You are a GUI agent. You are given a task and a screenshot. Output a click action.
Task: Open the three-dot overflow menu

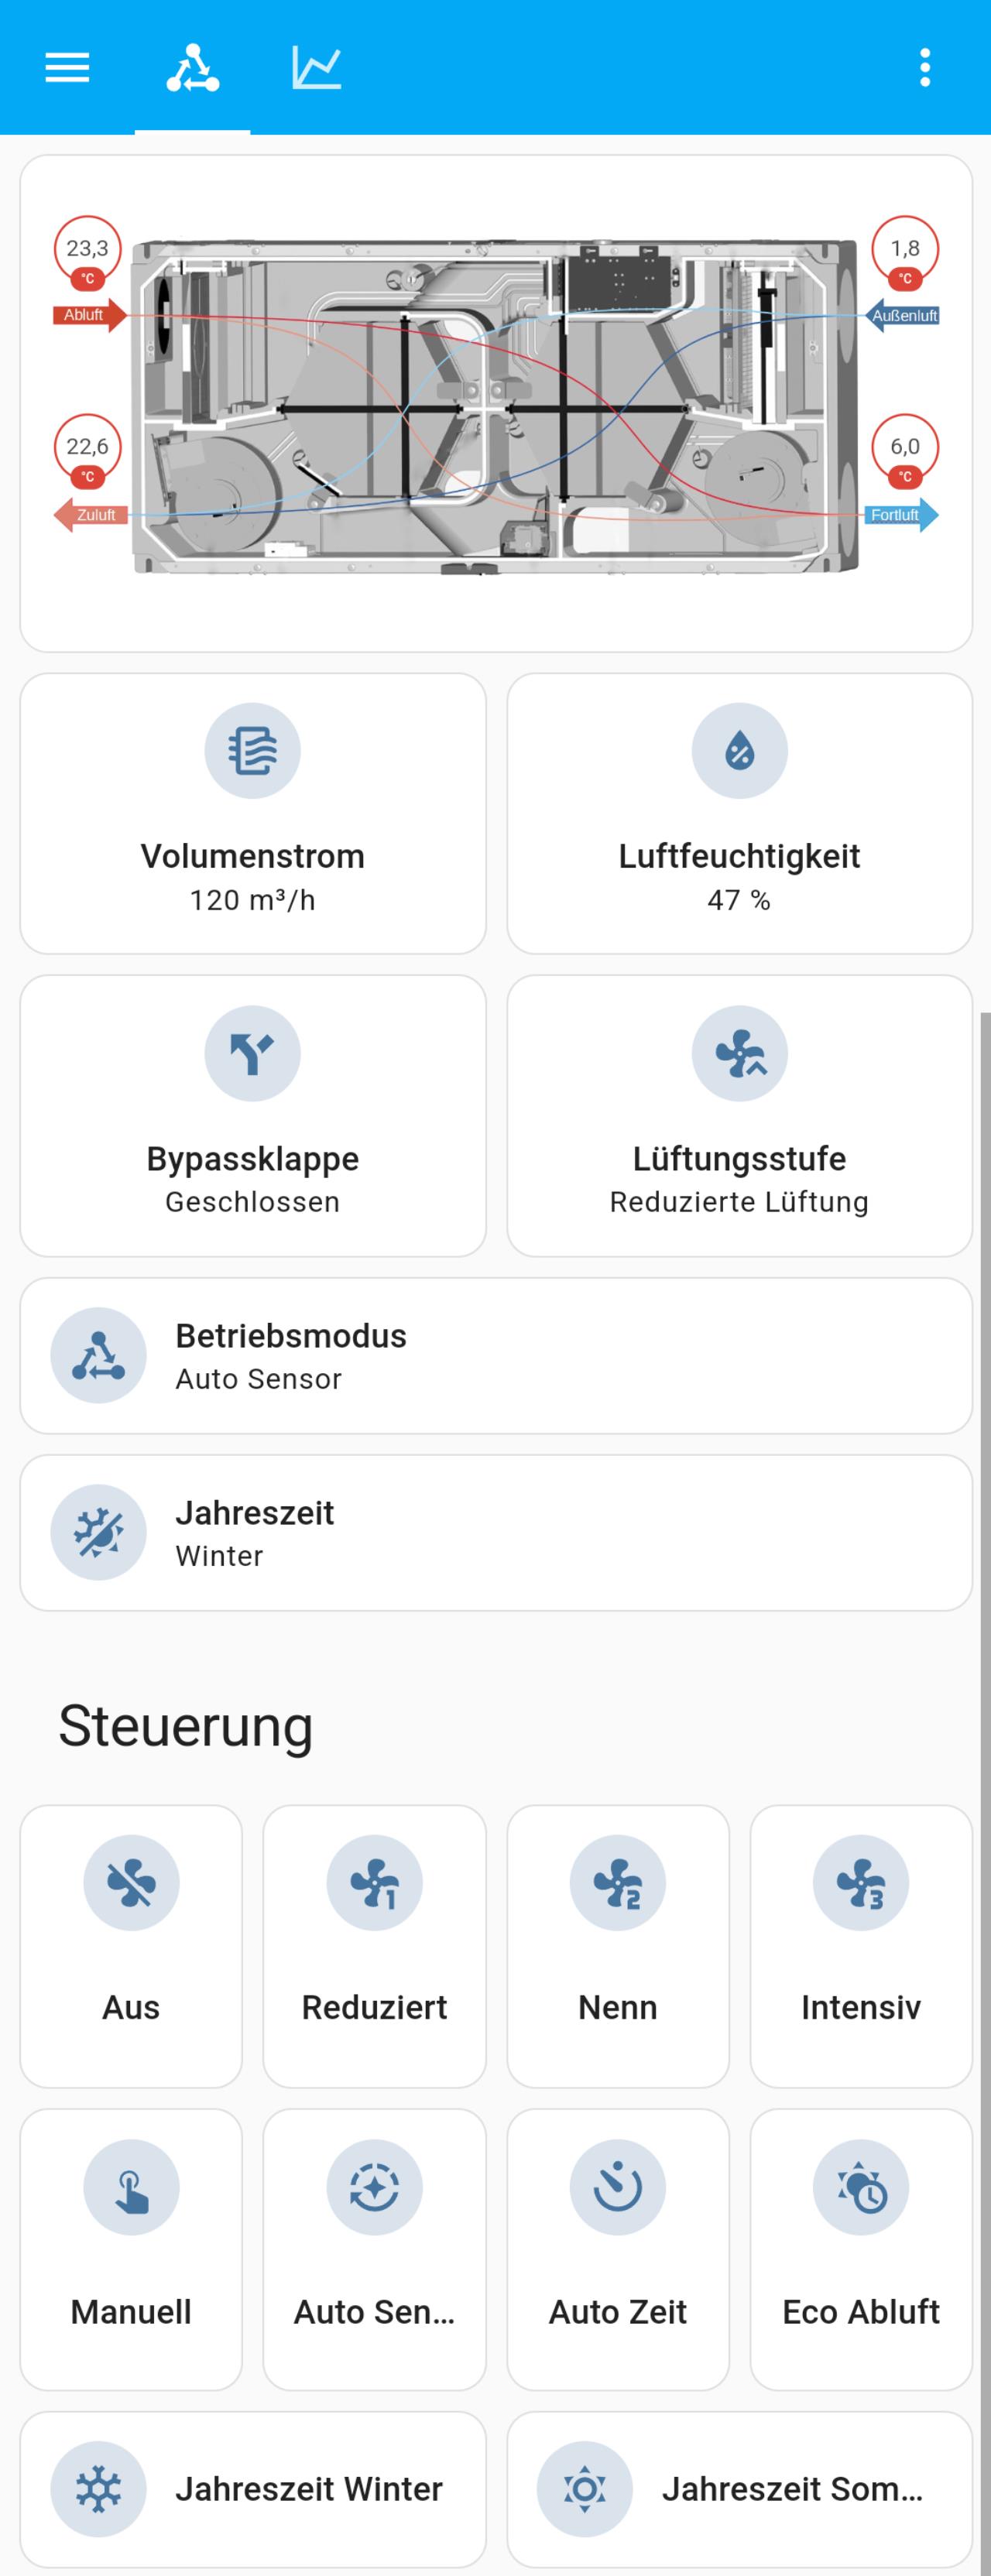tap(925, 67)
